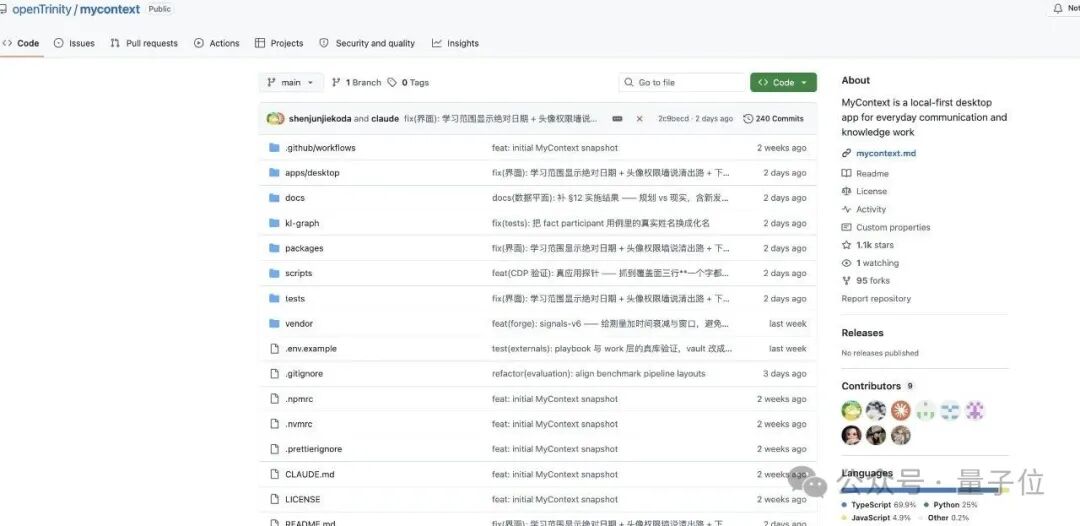Open the Contributors section heading

coord(871,386)
